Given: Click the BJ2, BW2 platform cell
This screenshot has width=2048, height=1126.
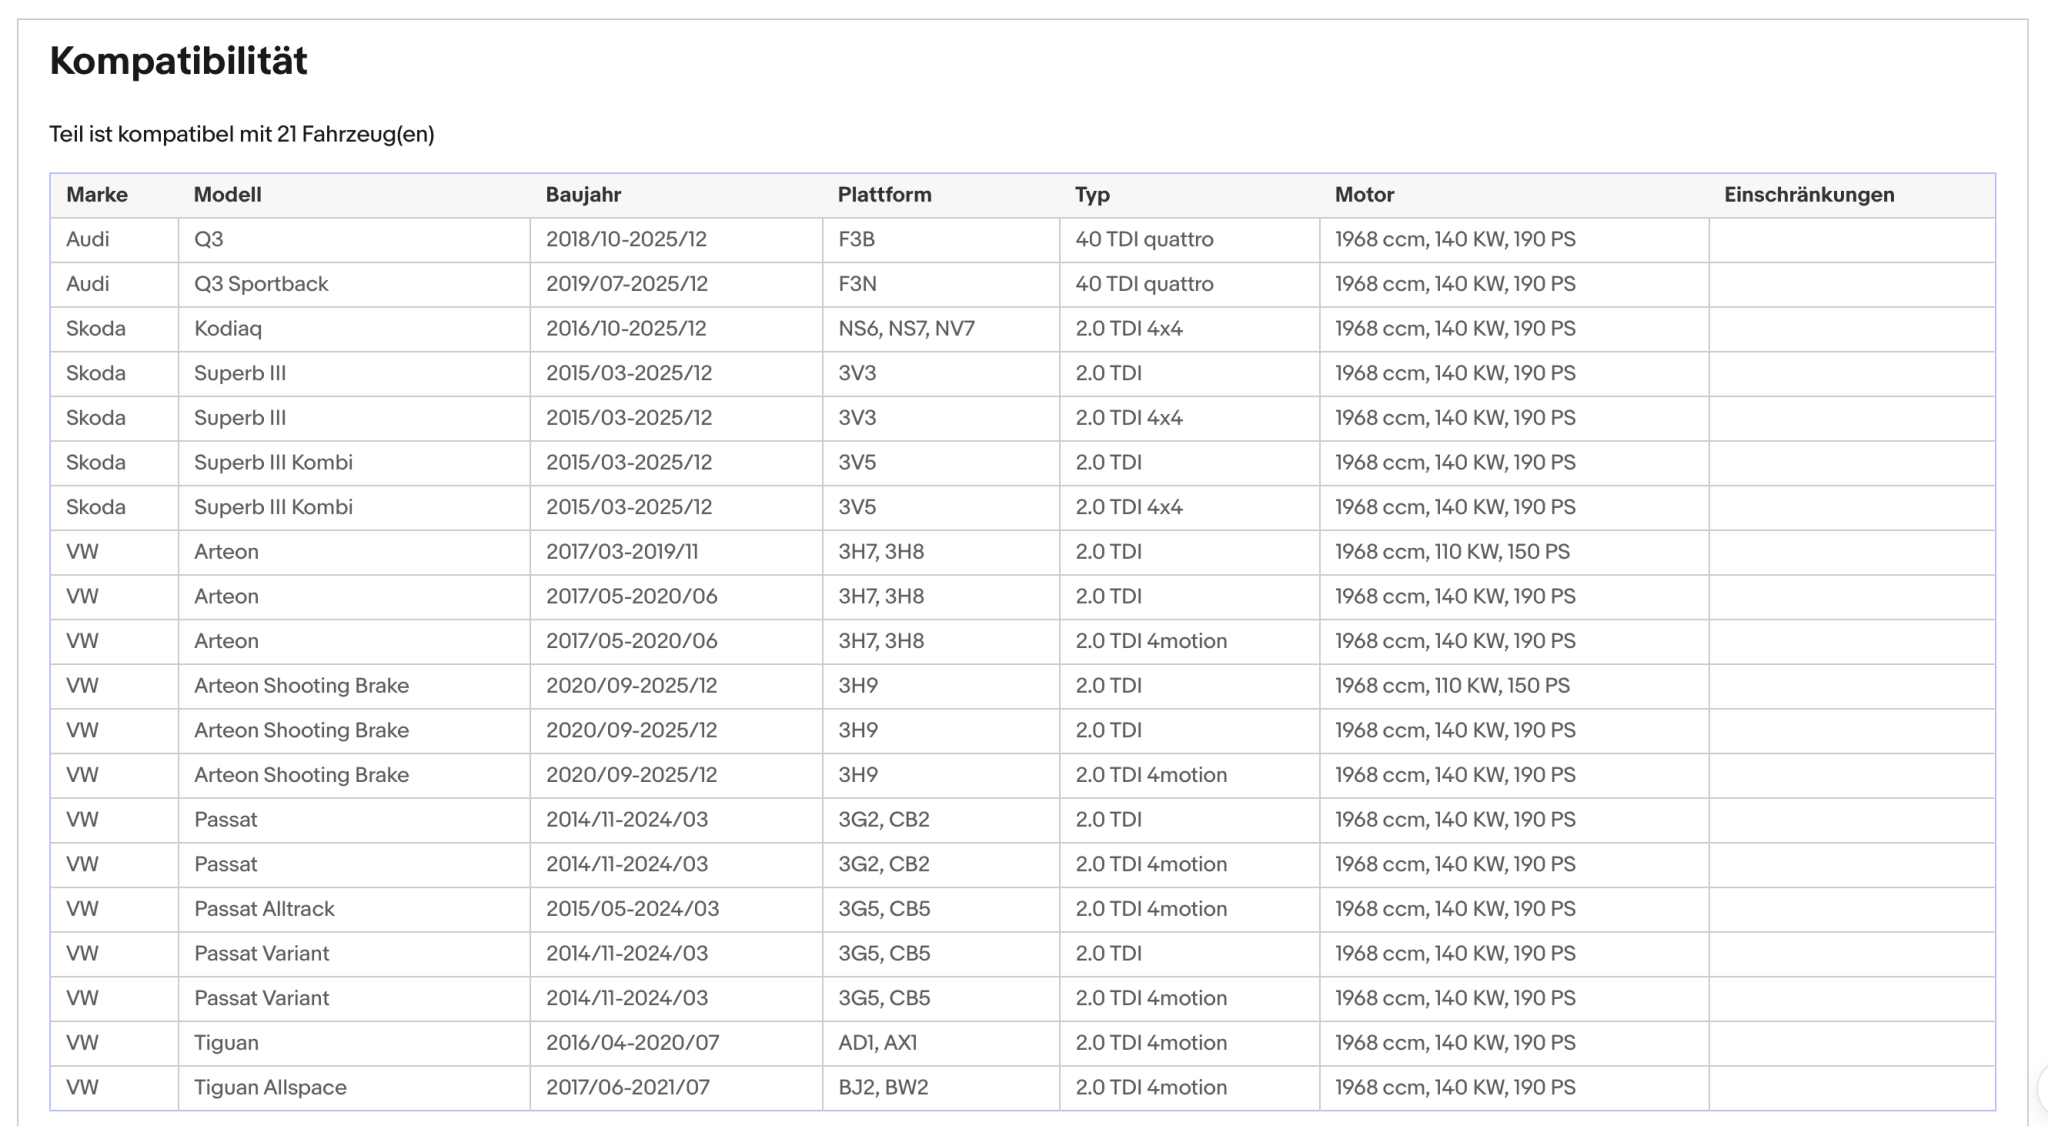Looking at the screenshot, I should click(941, 1088).
